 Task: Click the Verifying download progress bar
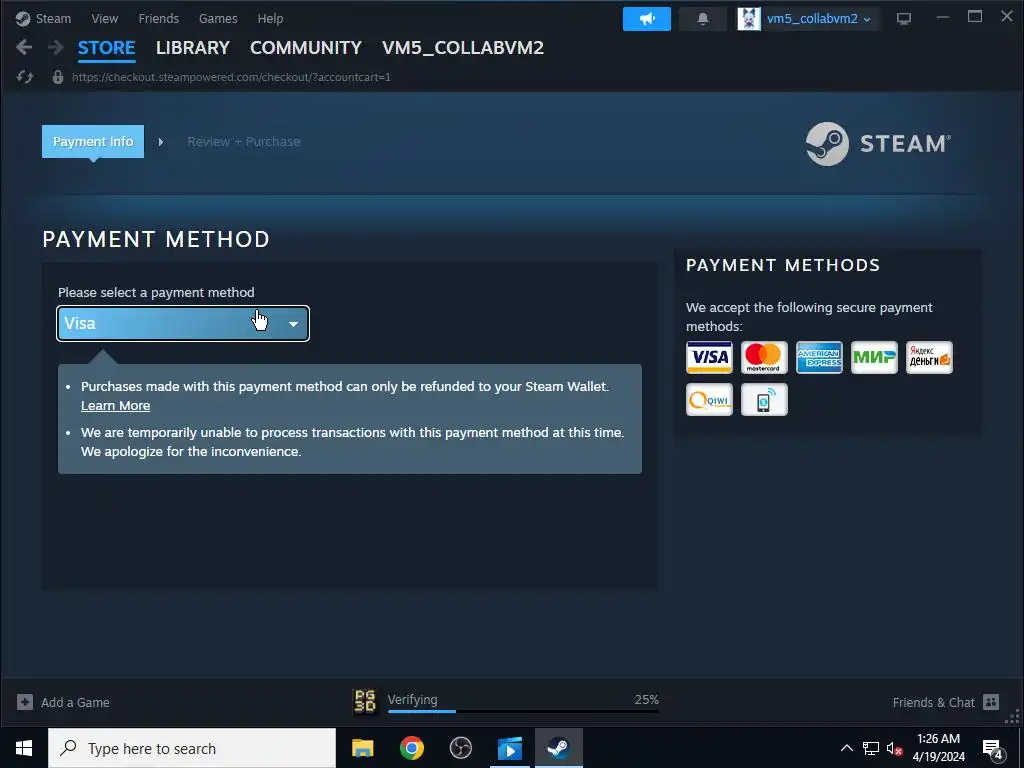[523, 711]
